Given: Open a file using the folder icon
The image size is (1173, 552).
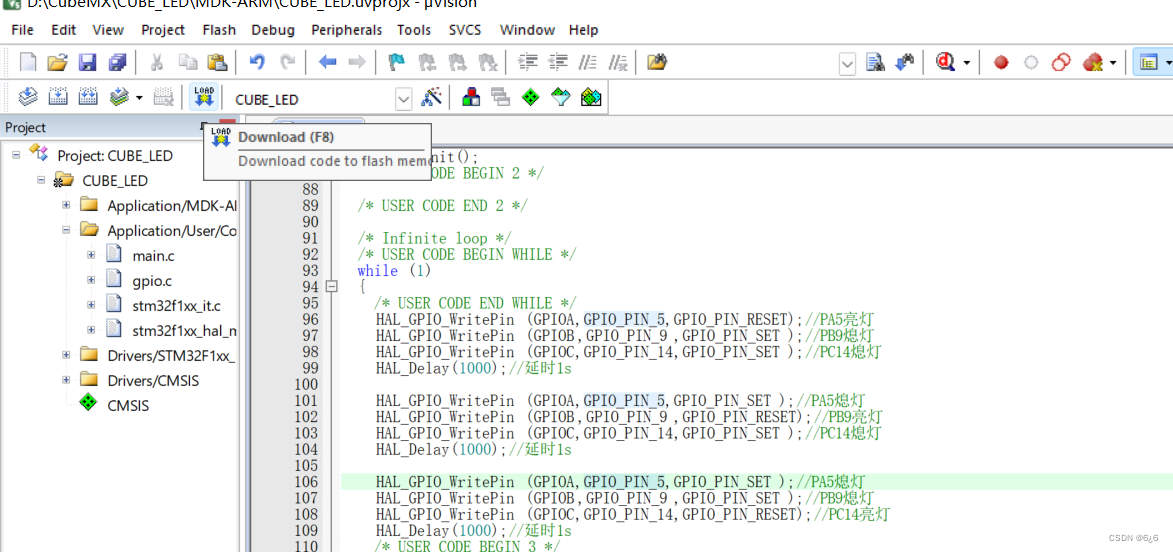Looking at the screenshot, I should [x=58, y=62].
